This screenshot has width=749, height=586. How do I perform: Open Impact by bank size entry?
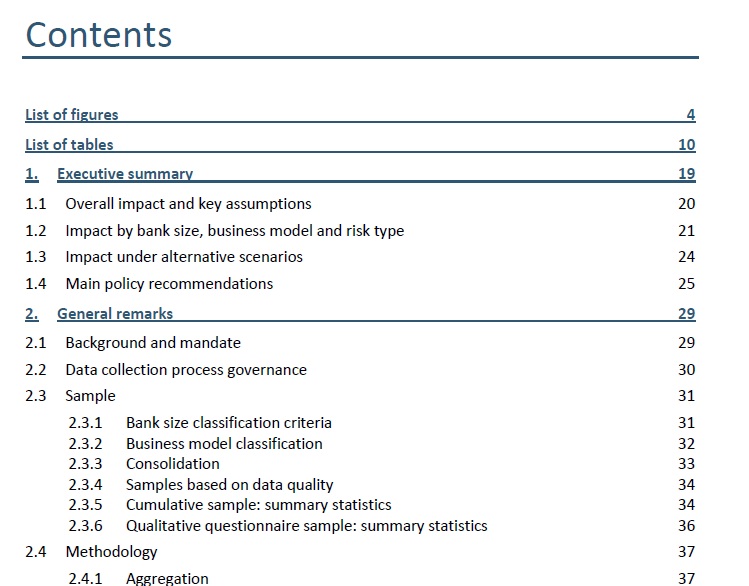click(x=234, y=231)
